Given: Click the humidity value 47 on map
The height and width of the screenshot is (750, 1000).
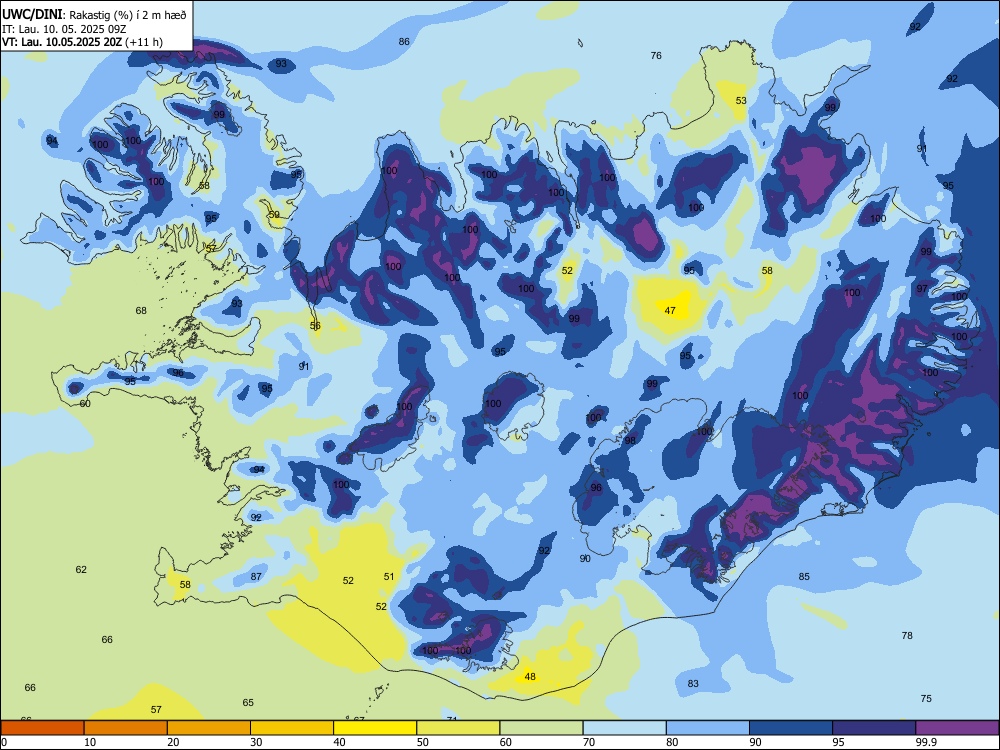Looking at the screenshot, I should tap(670, 311).
